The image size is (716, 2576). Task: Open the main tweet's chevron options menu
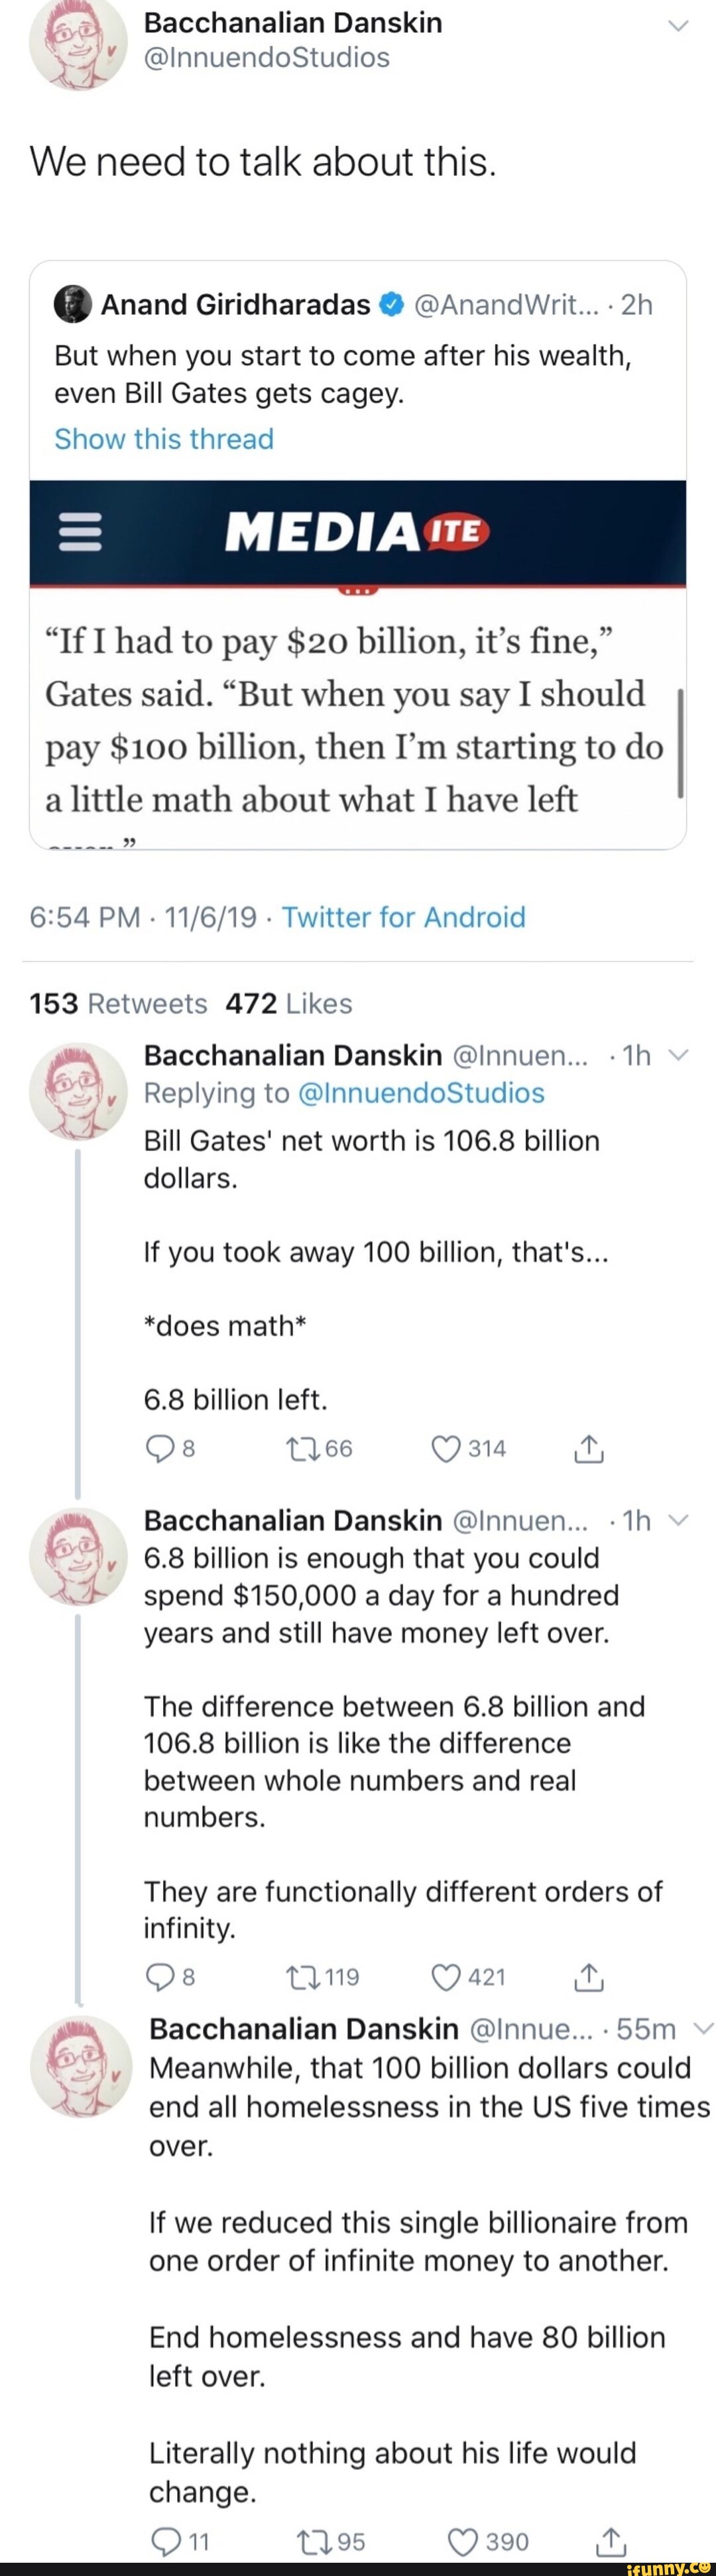[x=678, y=25]
